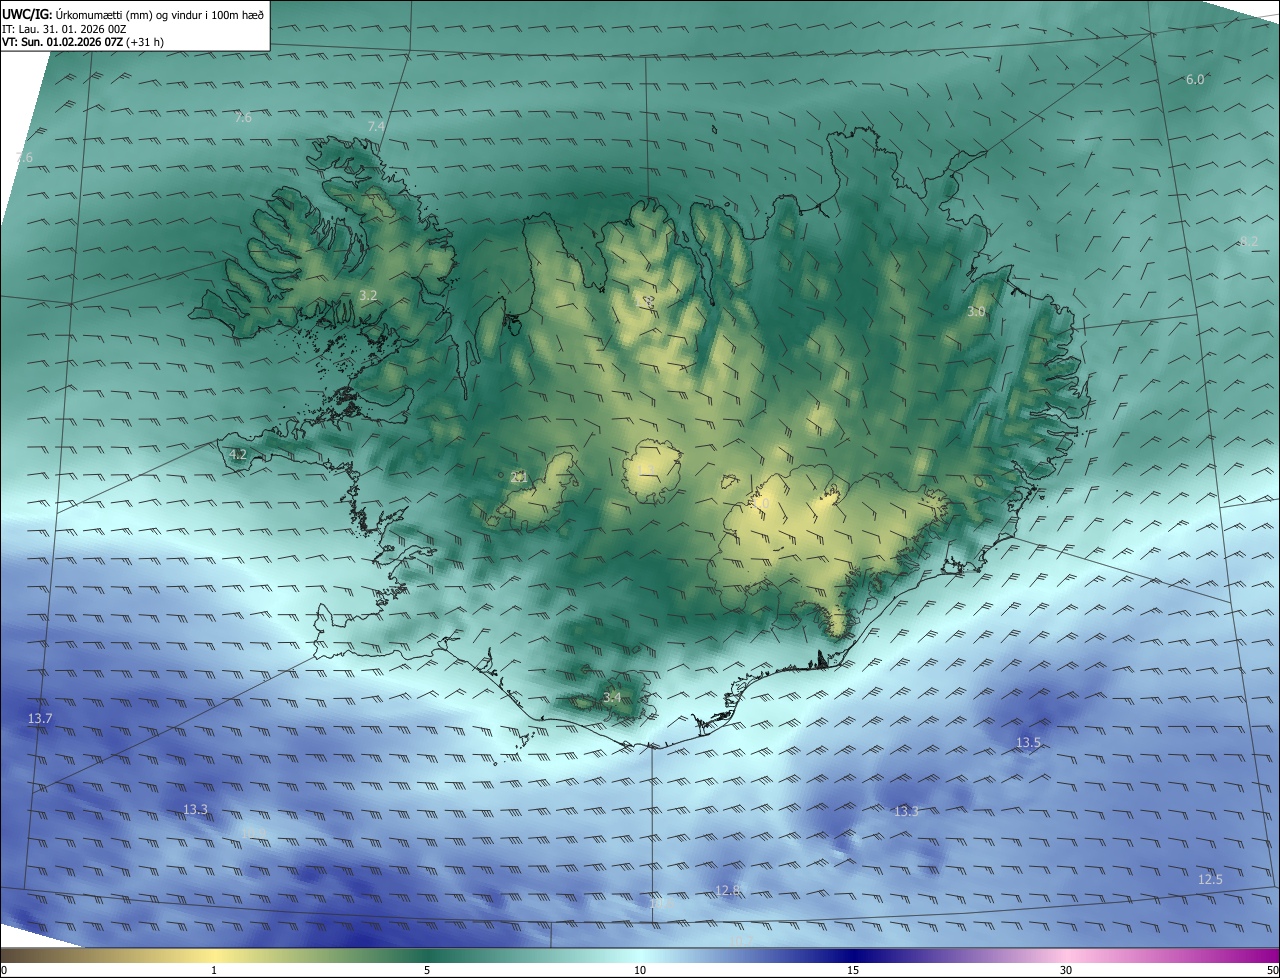The width and height of the screenshot is (1280, 978).
Task: Click the "6.0" value on the map
Action: [1195, 79]
